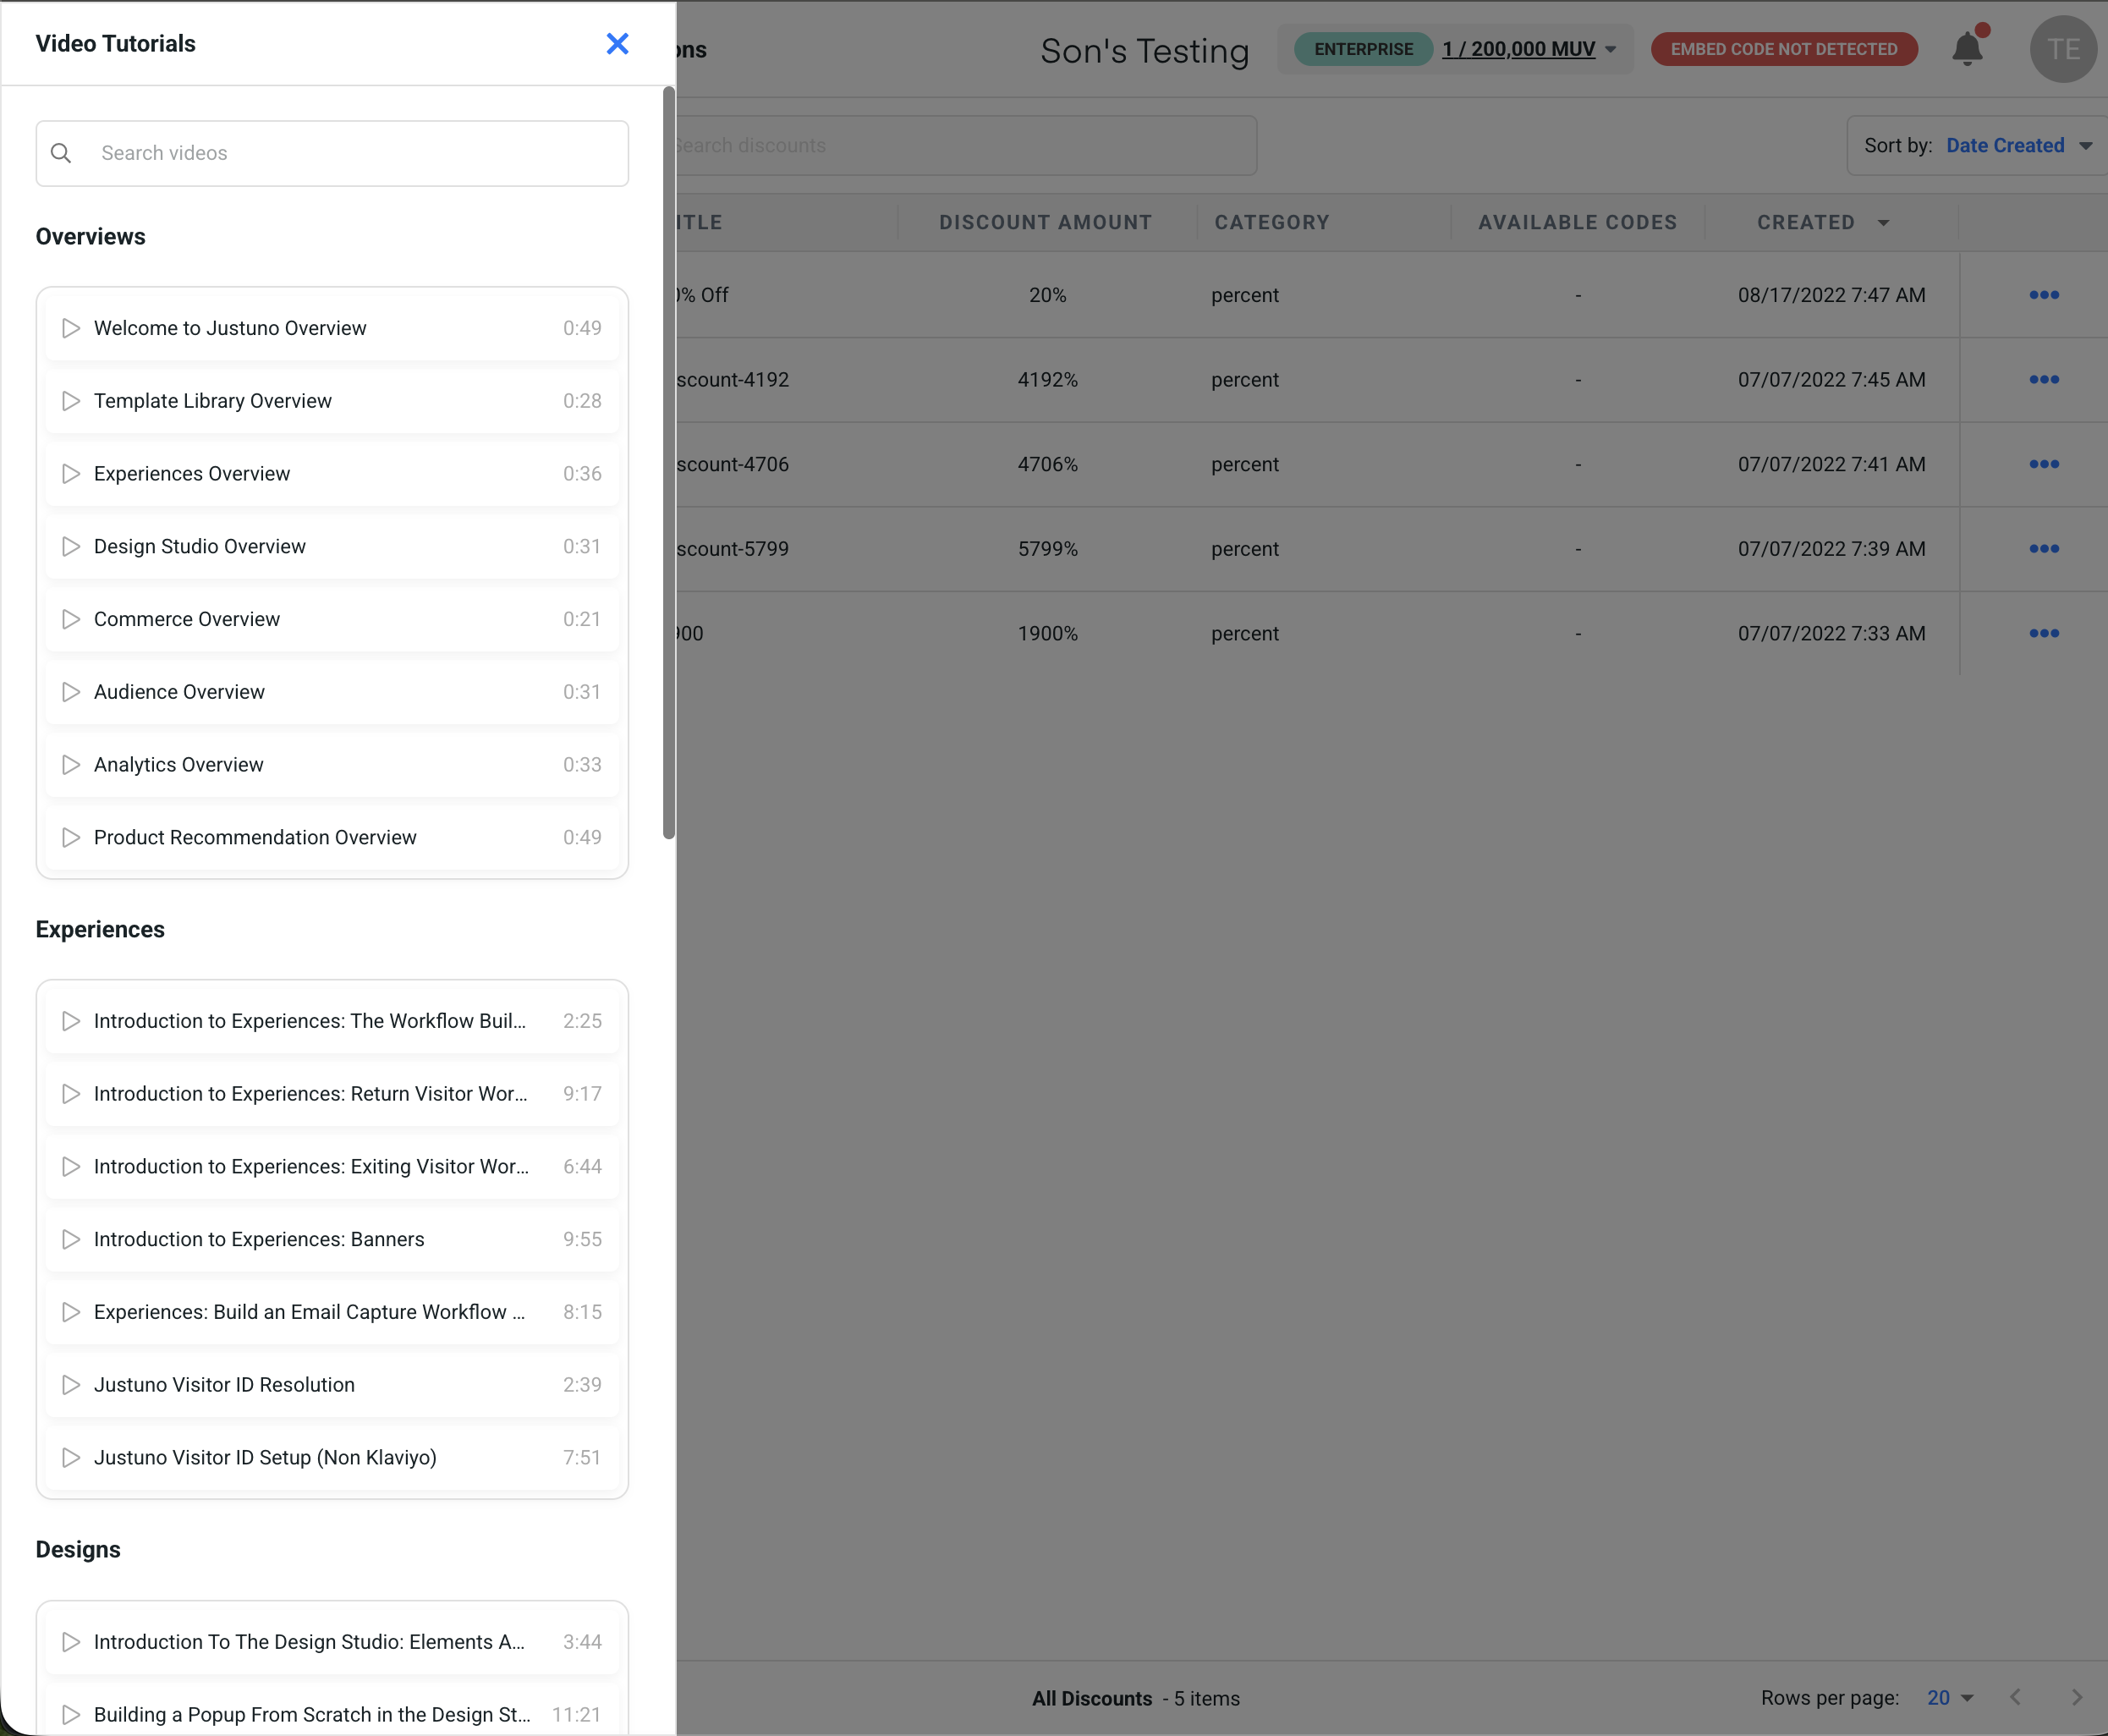Play icon for Exiting Visitor Workflow video

(x=71, y=1167)
